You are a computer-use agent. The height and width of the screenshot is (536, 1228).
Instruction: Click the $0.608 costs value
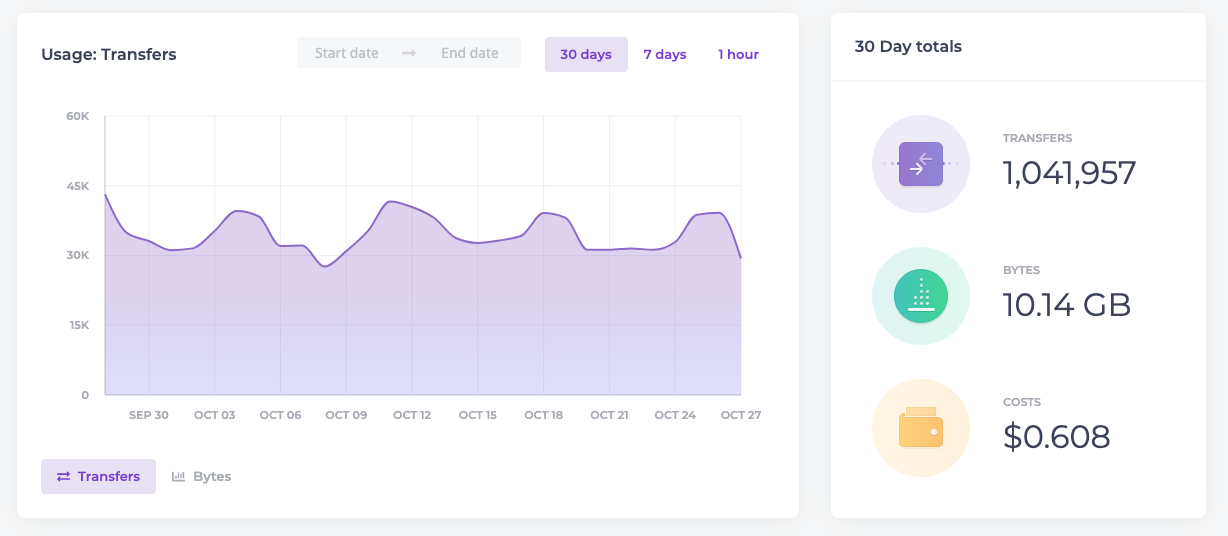click(1057, 437)
